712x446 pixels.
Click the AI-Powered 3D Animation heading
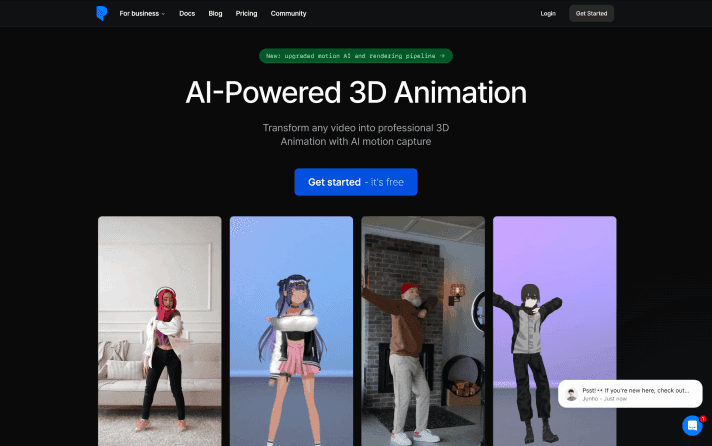tap(356, 93)
